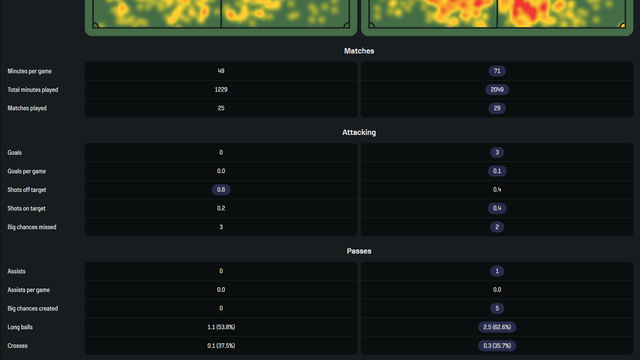This screenshot has width=640, height=360.
Task: Click highlighted big chances created value 5
Action: point(497,309)
